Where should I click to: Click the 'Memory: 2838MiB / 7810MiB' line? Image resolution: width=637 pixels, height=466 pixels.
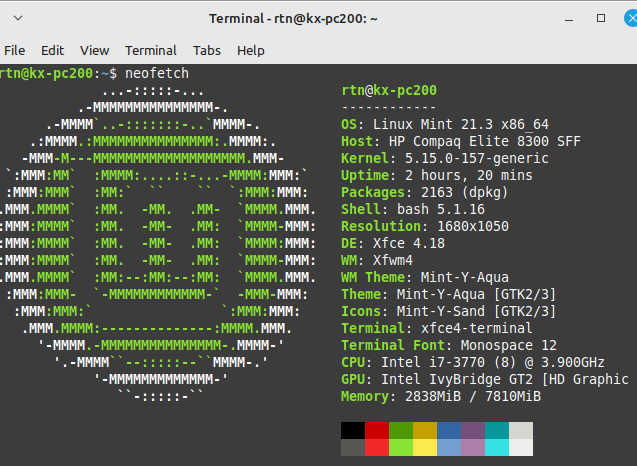(x=441, y=397)
